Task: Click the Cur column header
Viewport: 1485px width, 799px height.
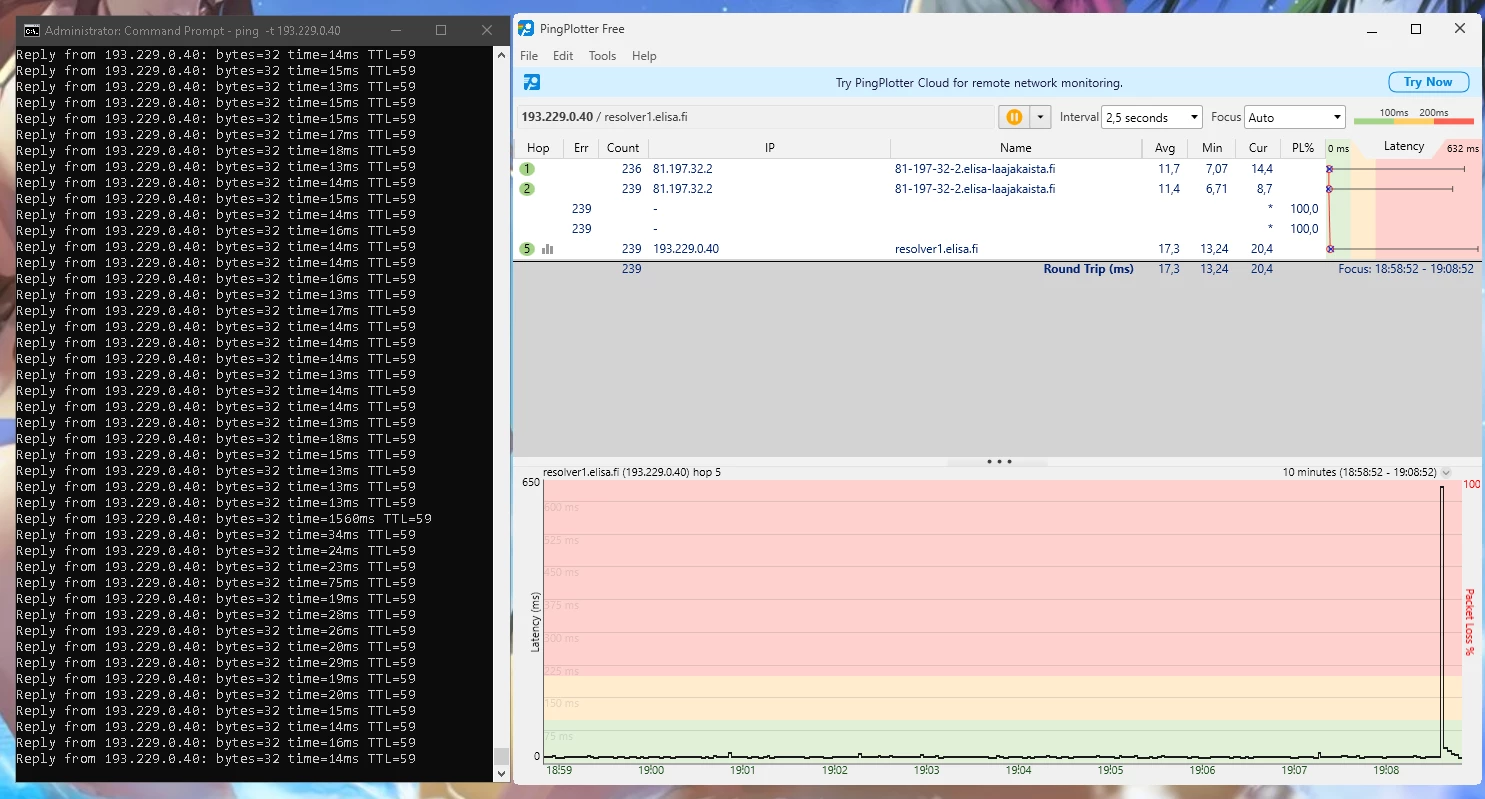Action: 1258,148
